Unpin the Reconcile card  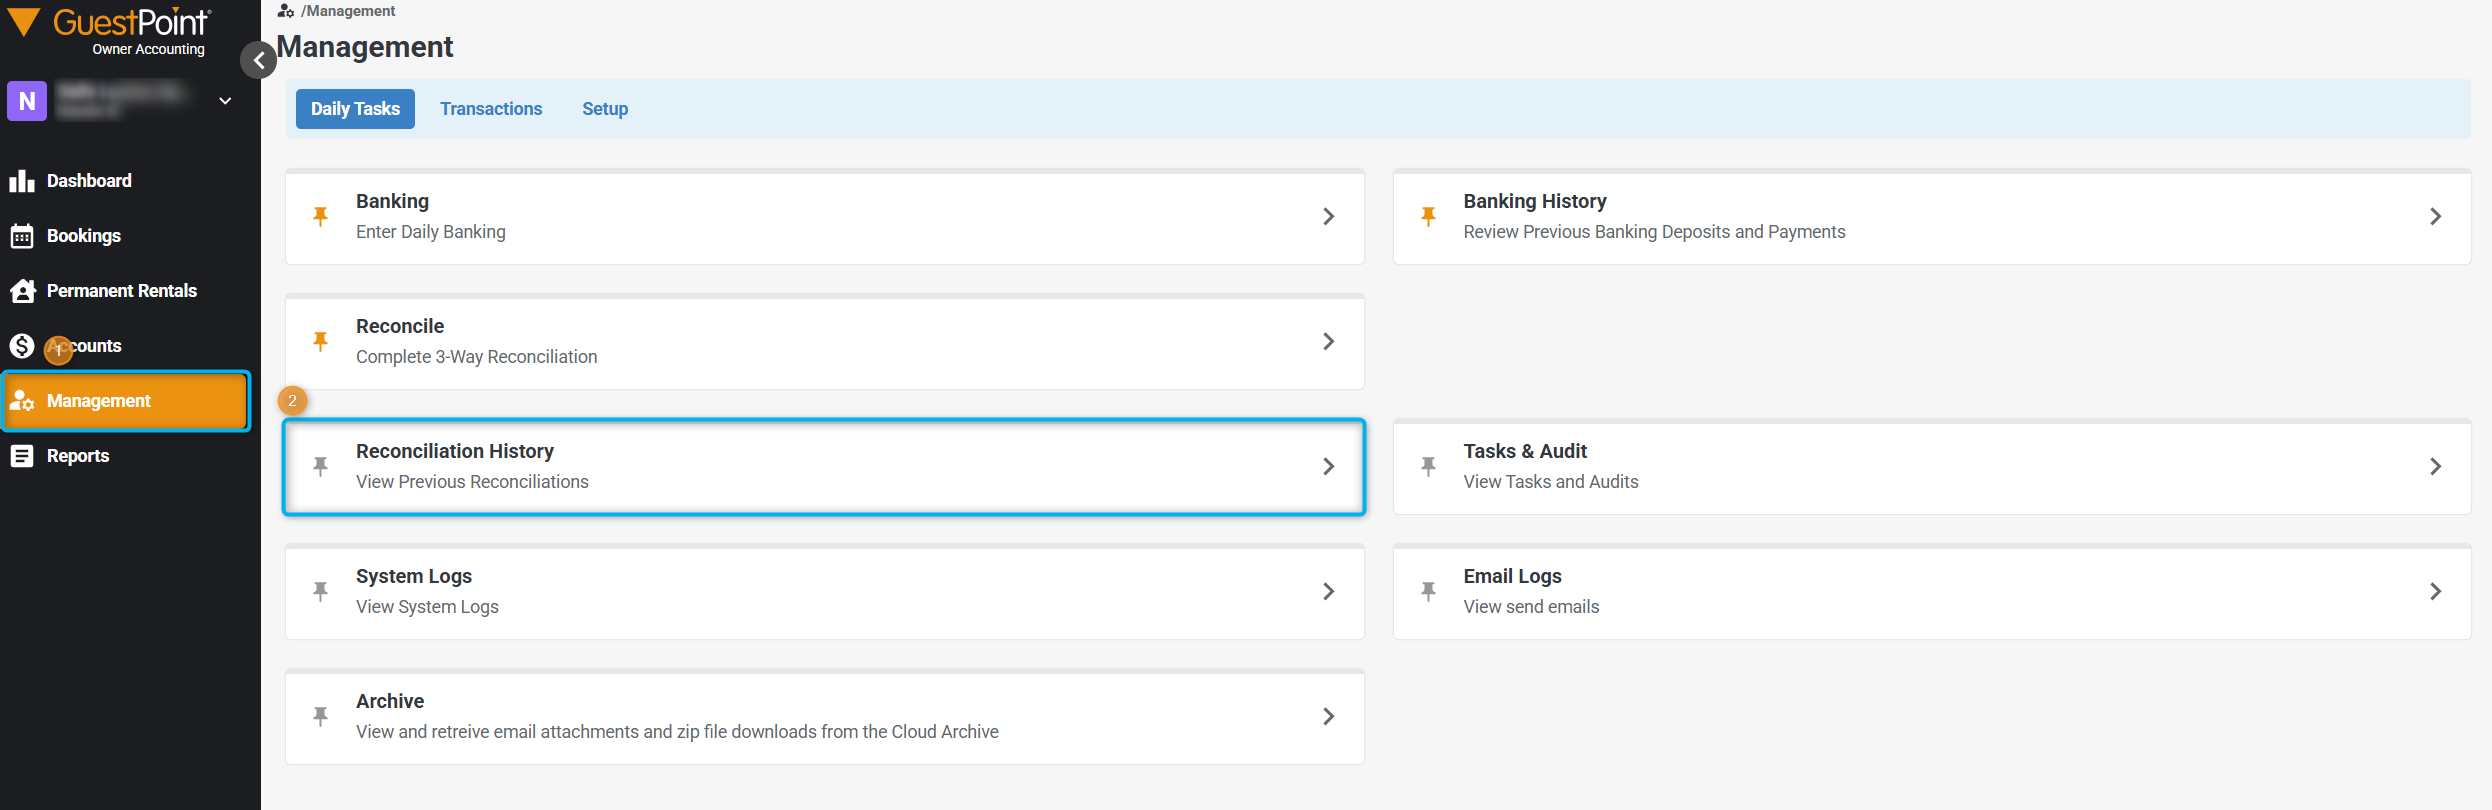click(321, 341)
